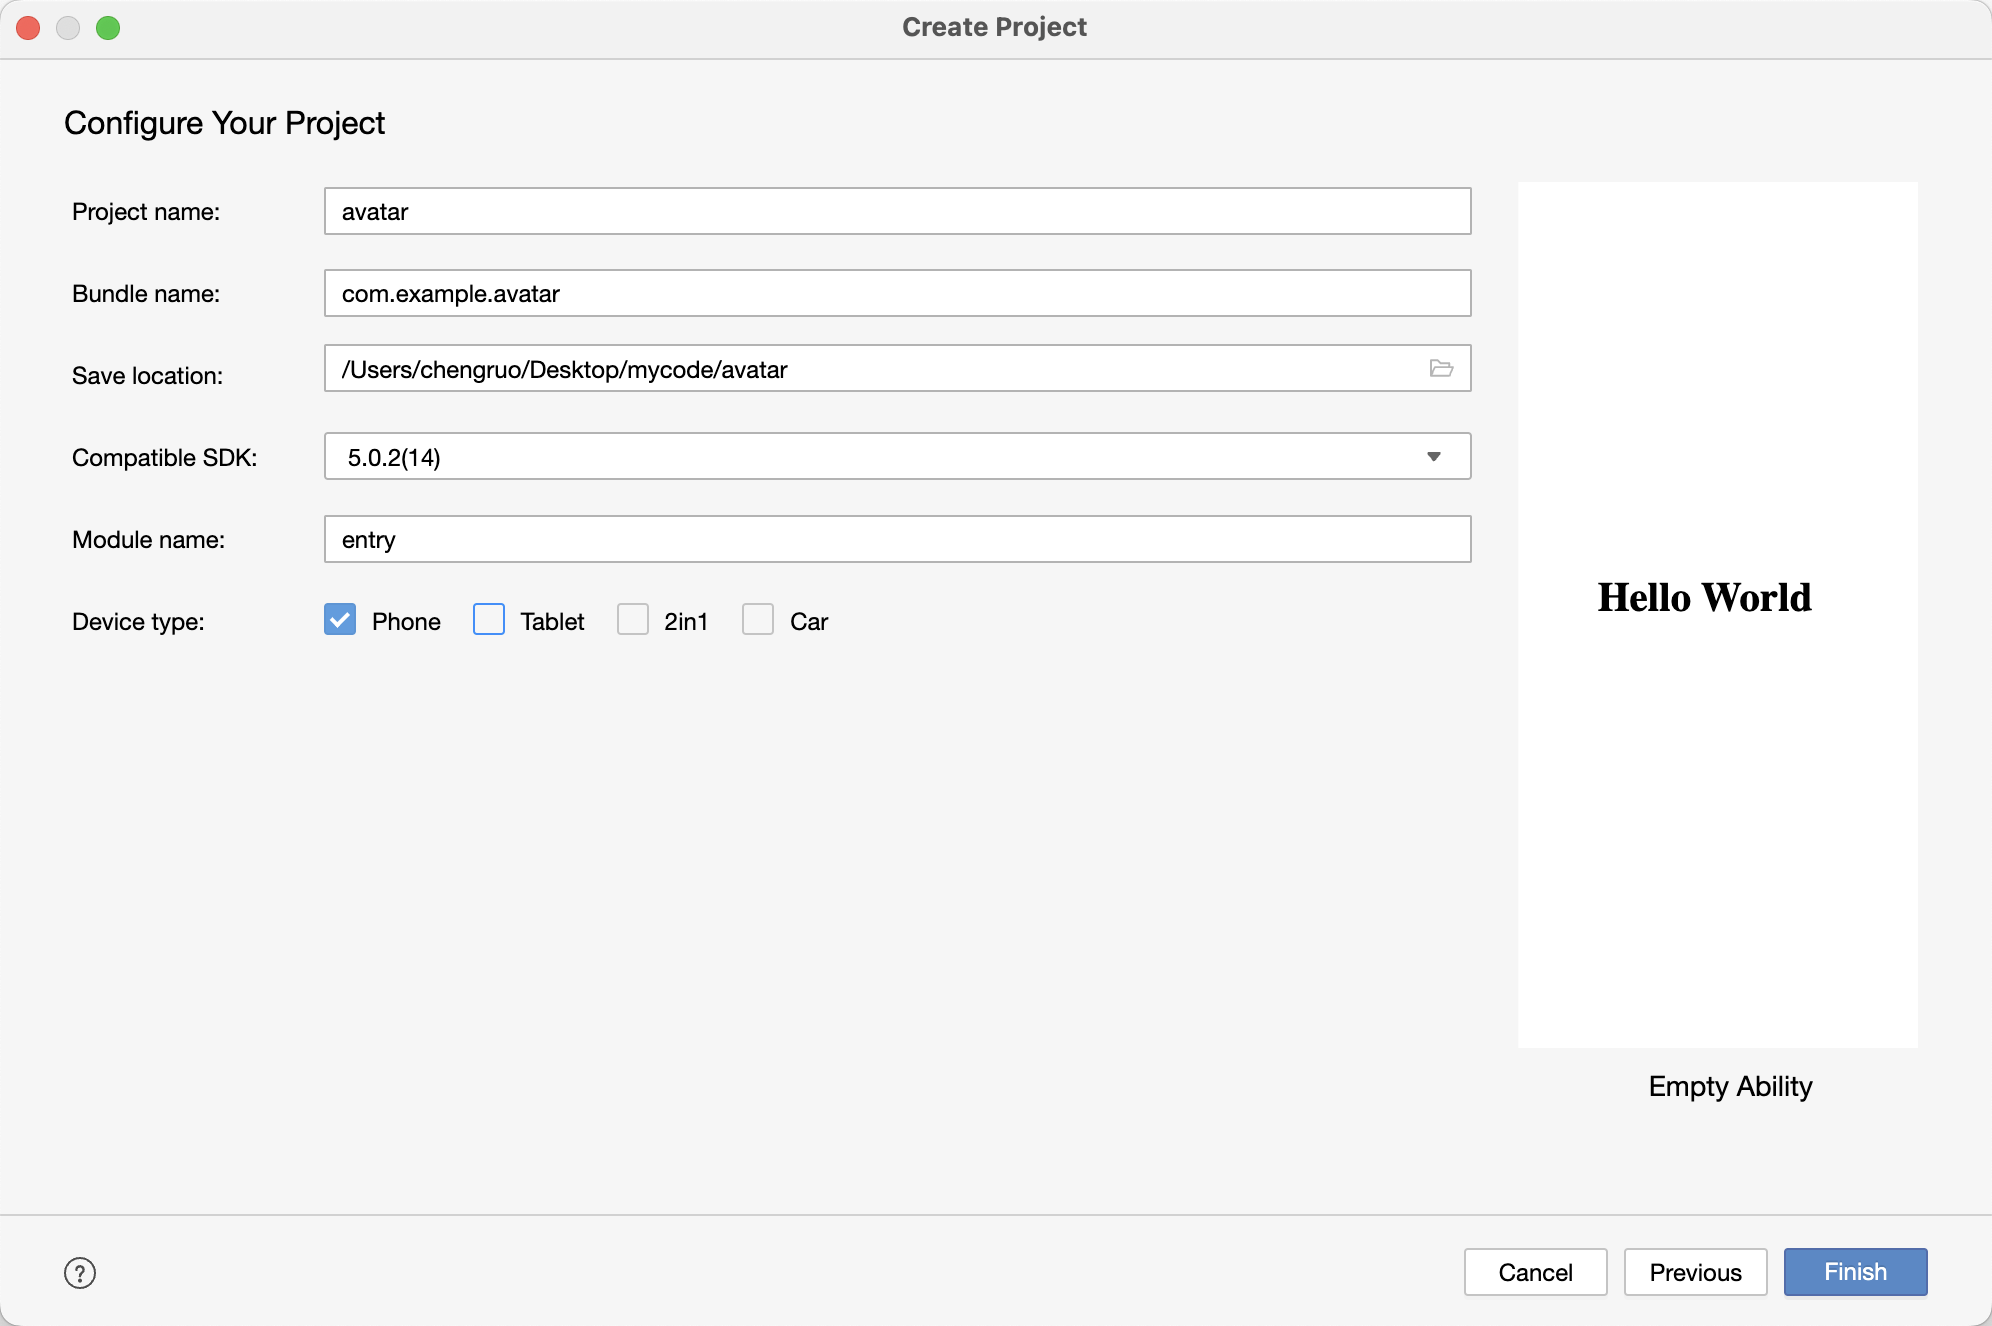Click the Empty Ability template label
This screenshot has width=1992, height=1326.
pos(1730,1086)
